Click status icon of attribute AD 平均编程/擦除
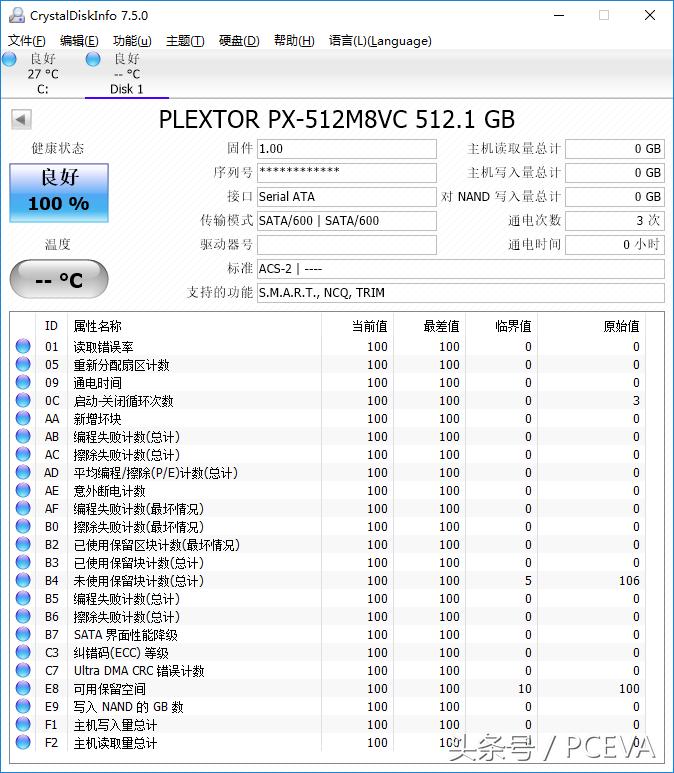 (23, 472)
